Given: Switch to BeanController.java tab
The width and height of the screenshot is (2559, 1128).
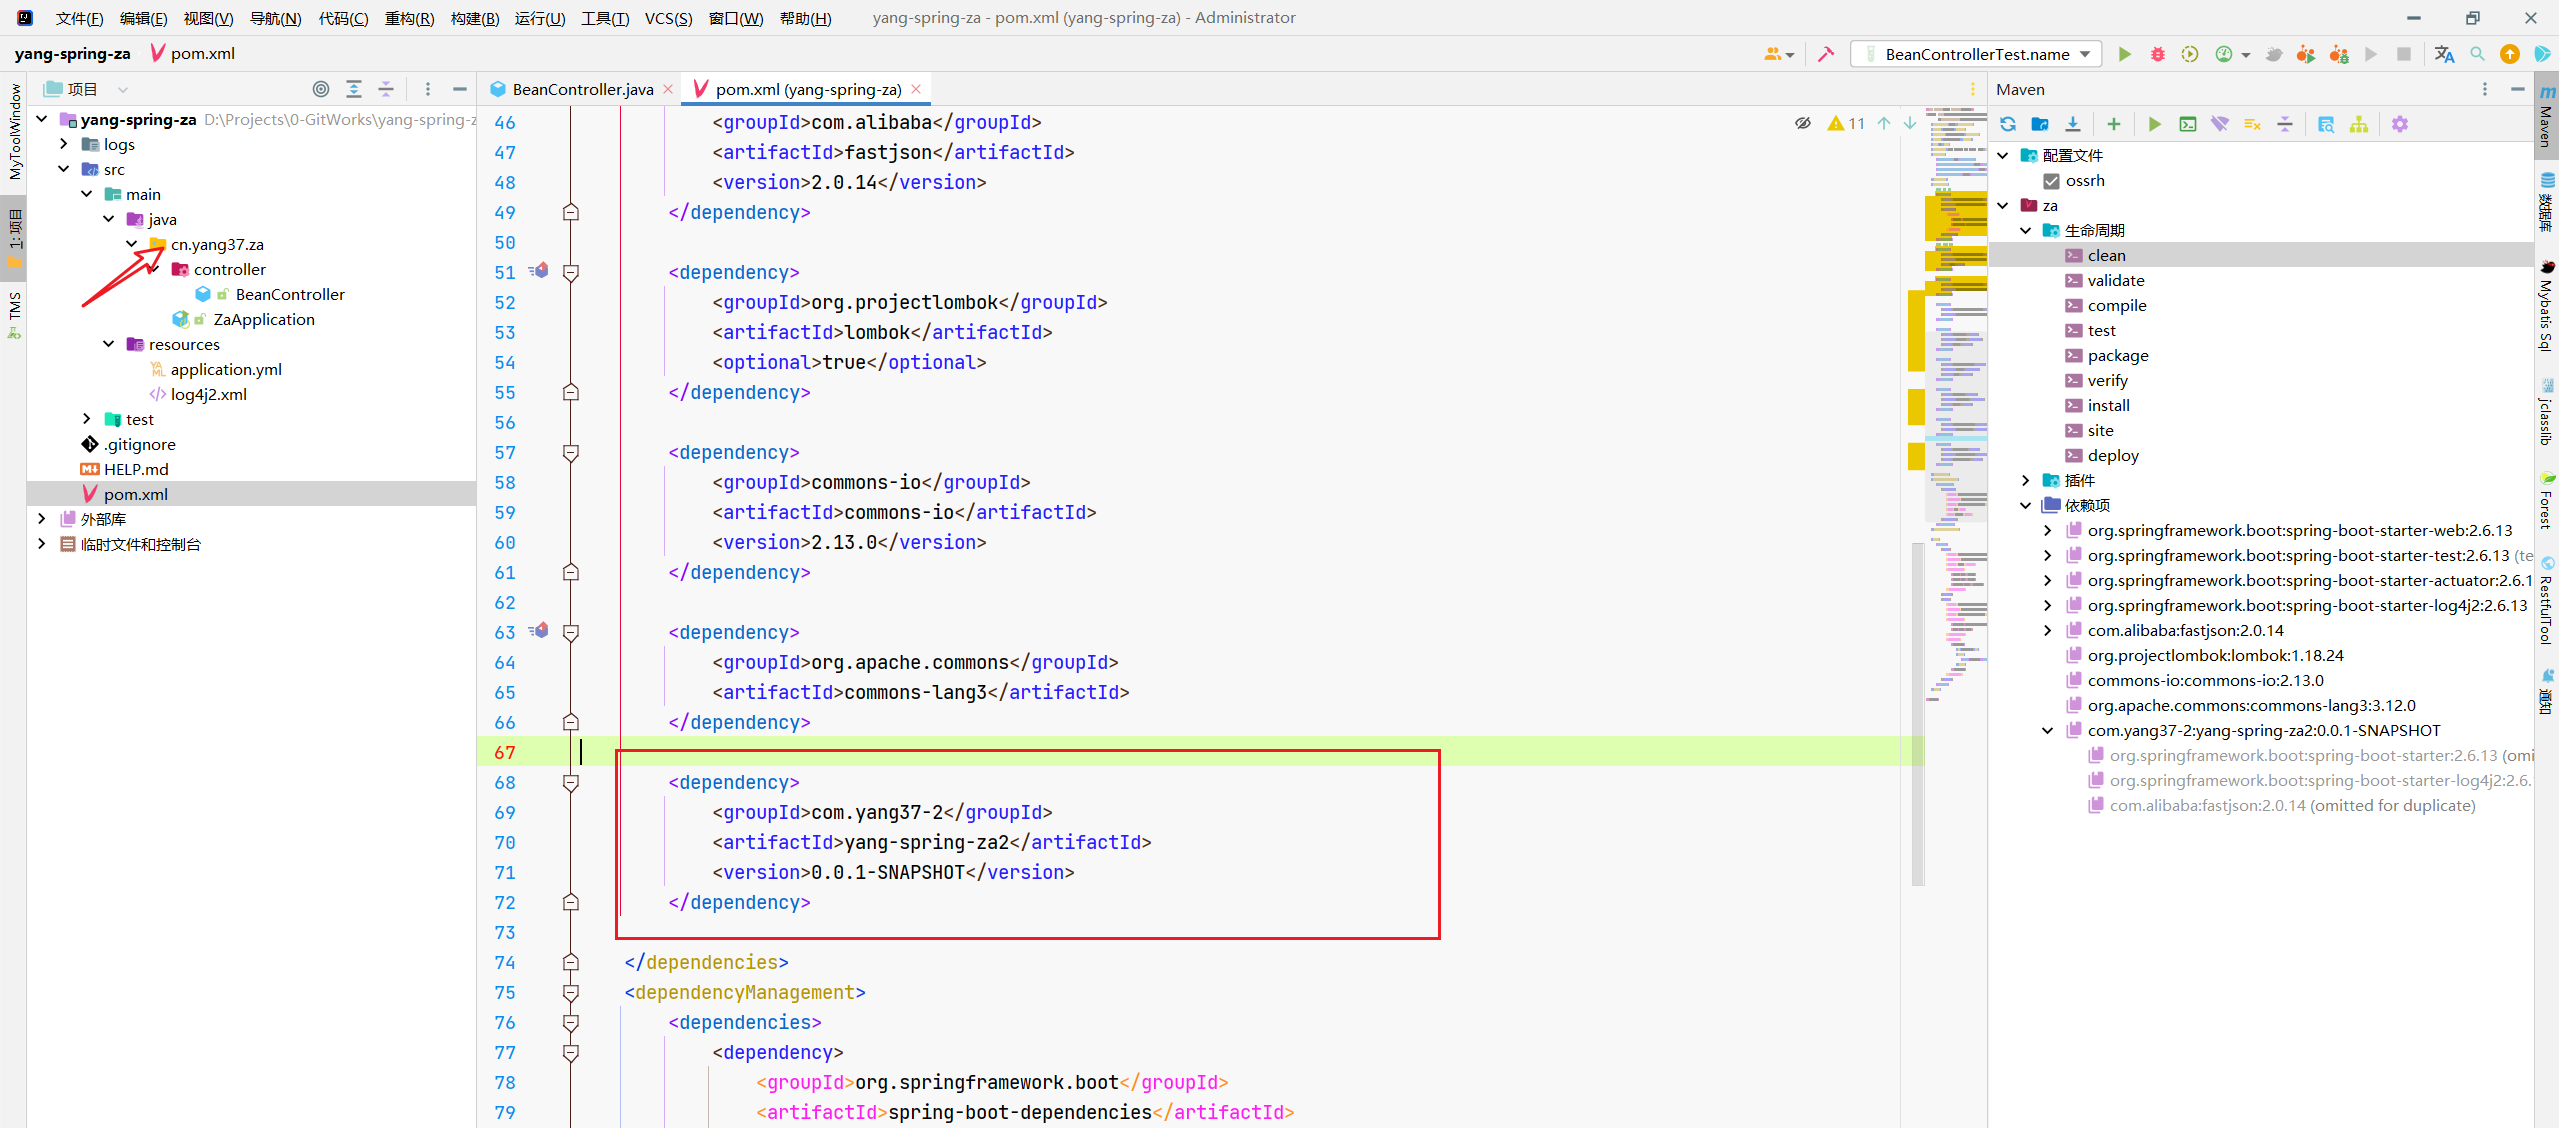Looking at the screenshot, I should coord(582,89).
